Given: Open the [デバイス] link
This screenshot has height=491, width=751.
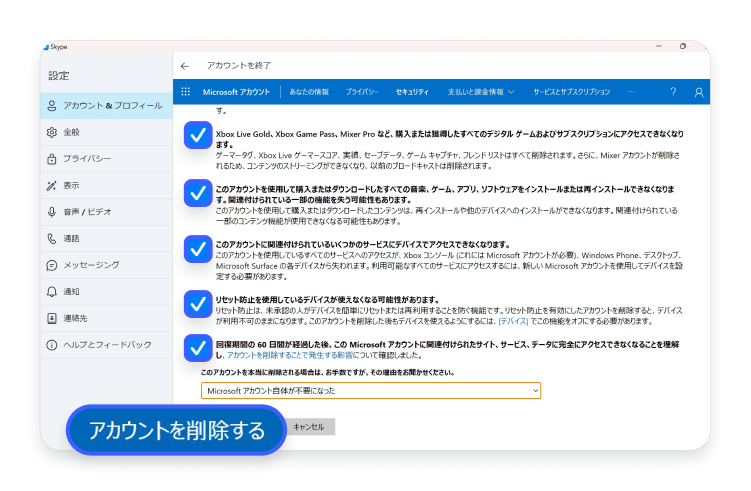Looking at the screenshot, I should point(513,321).
